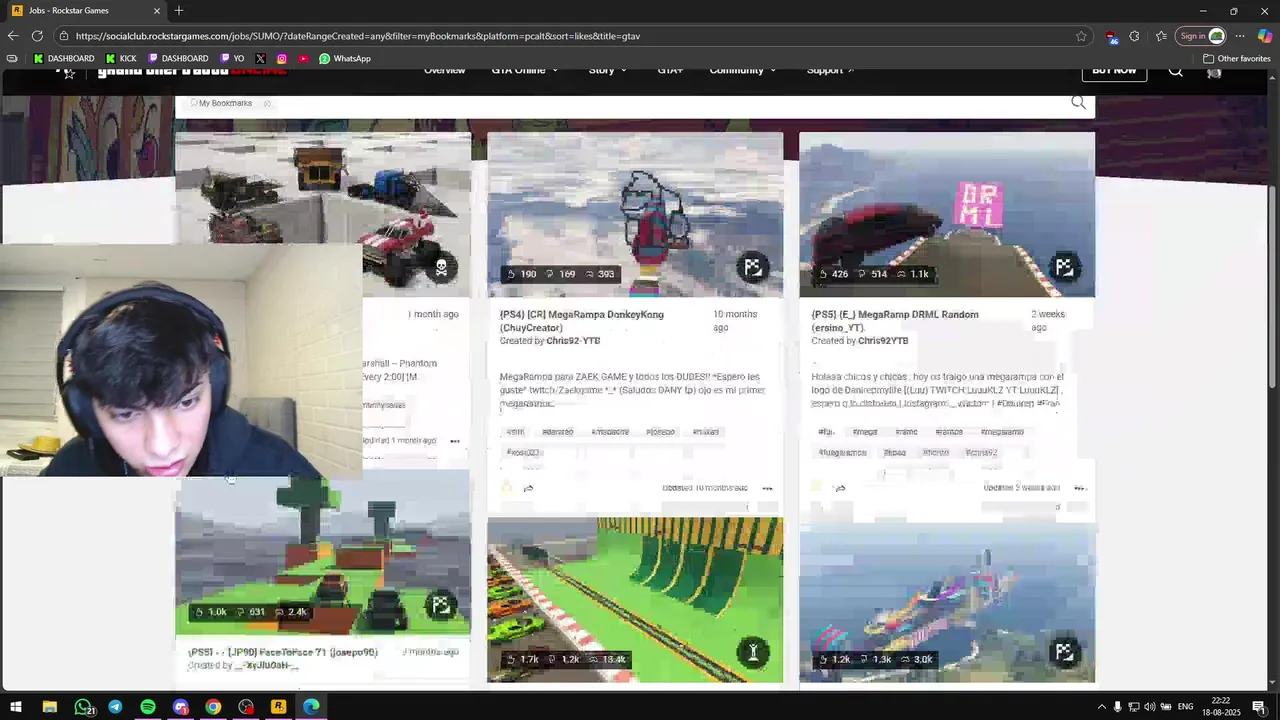Open the system tray volume icon
Viewport: 1280px width, 720px height.
point(1149,707)
